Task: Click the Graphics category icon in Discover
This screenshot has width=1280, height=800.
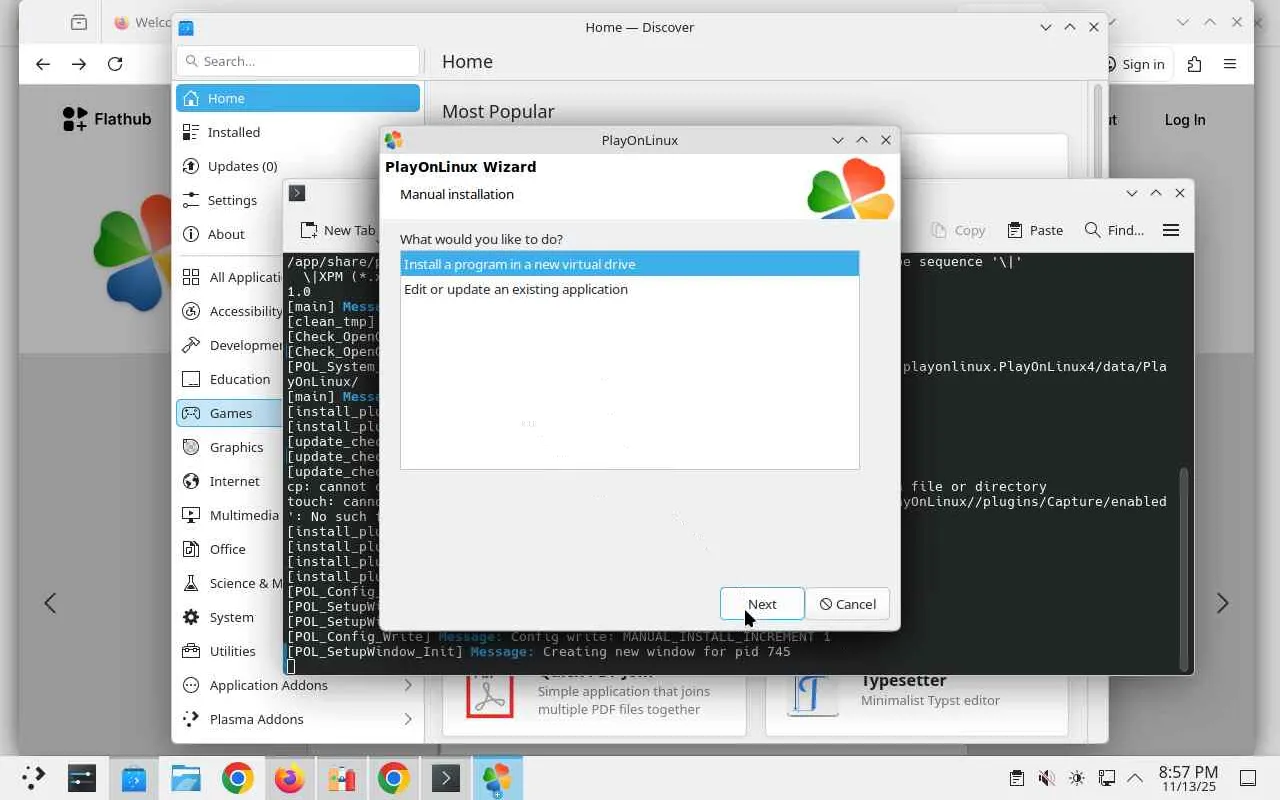Action: 191,447
